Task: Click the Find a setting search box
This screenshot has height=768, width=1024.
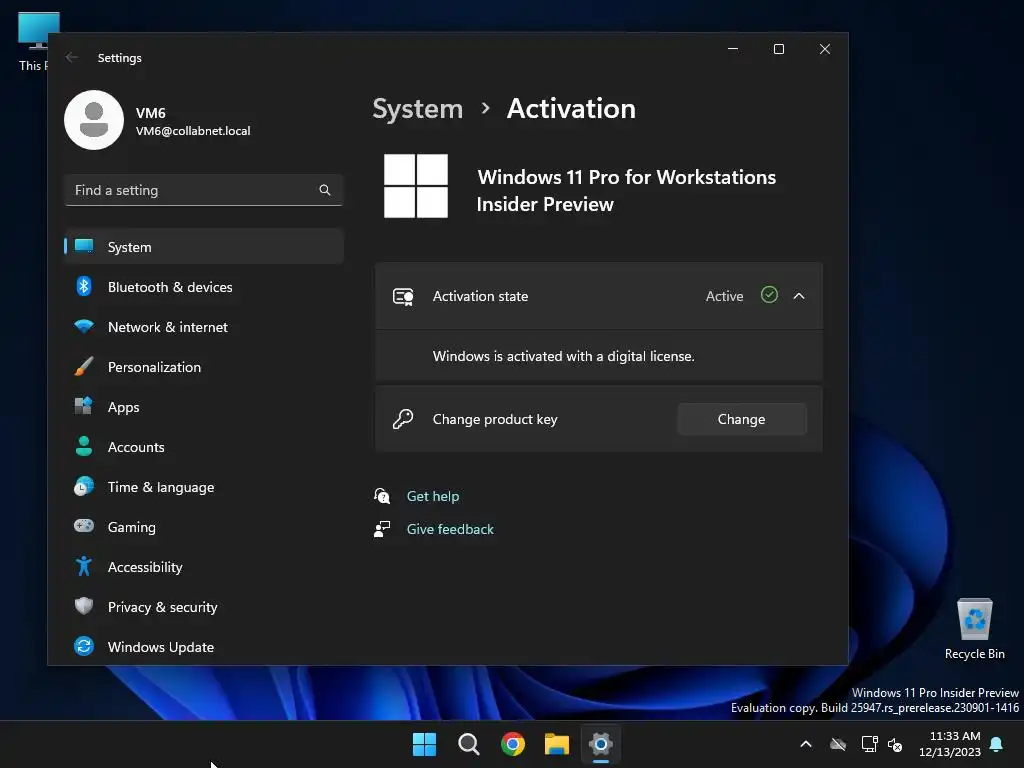Action: [x=204, y=190]
